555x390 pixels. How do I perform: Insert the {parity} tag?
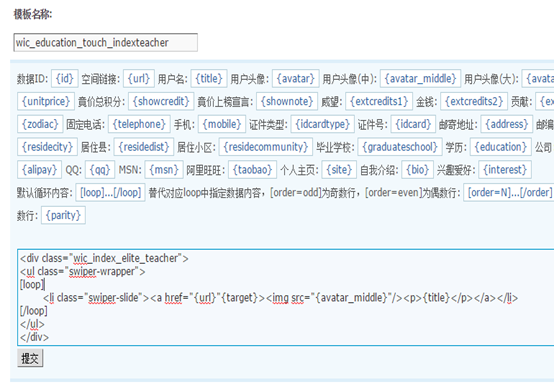pyautogui.click(x=63, y=215)
